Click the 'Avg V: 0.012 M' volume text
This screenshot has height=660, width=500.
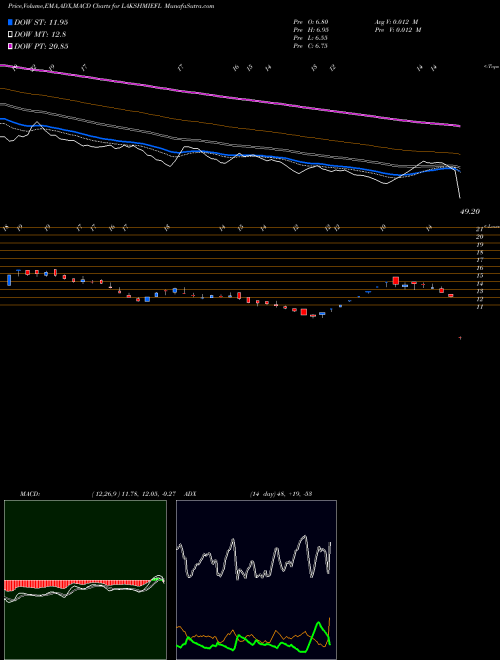(x=397, y=21)
